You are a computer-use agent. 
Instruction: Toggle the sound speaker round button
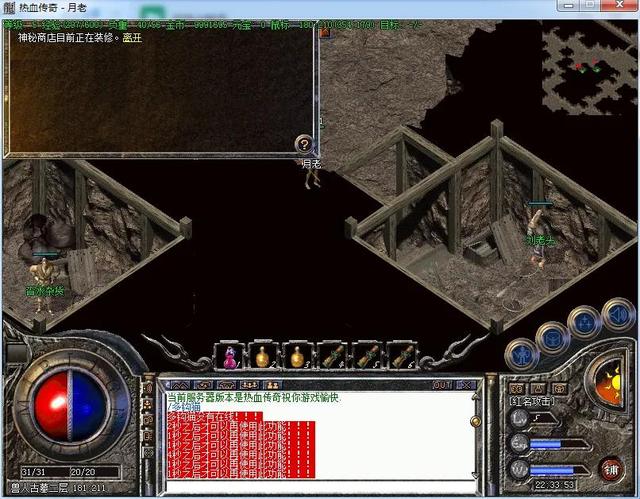(x=618, y=314)
